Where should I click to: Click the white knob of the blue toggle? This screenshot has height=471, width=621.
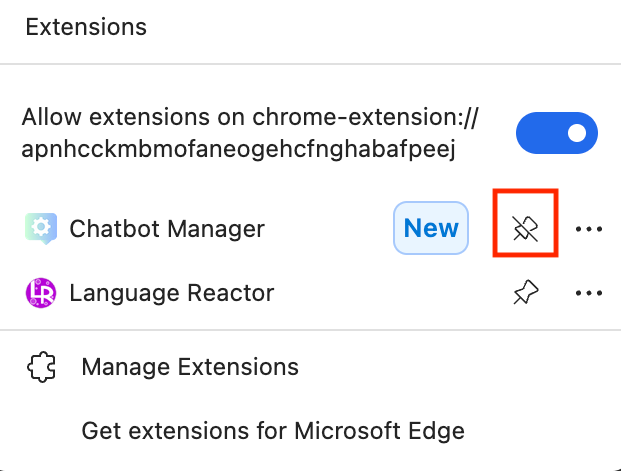click(576, 133)
